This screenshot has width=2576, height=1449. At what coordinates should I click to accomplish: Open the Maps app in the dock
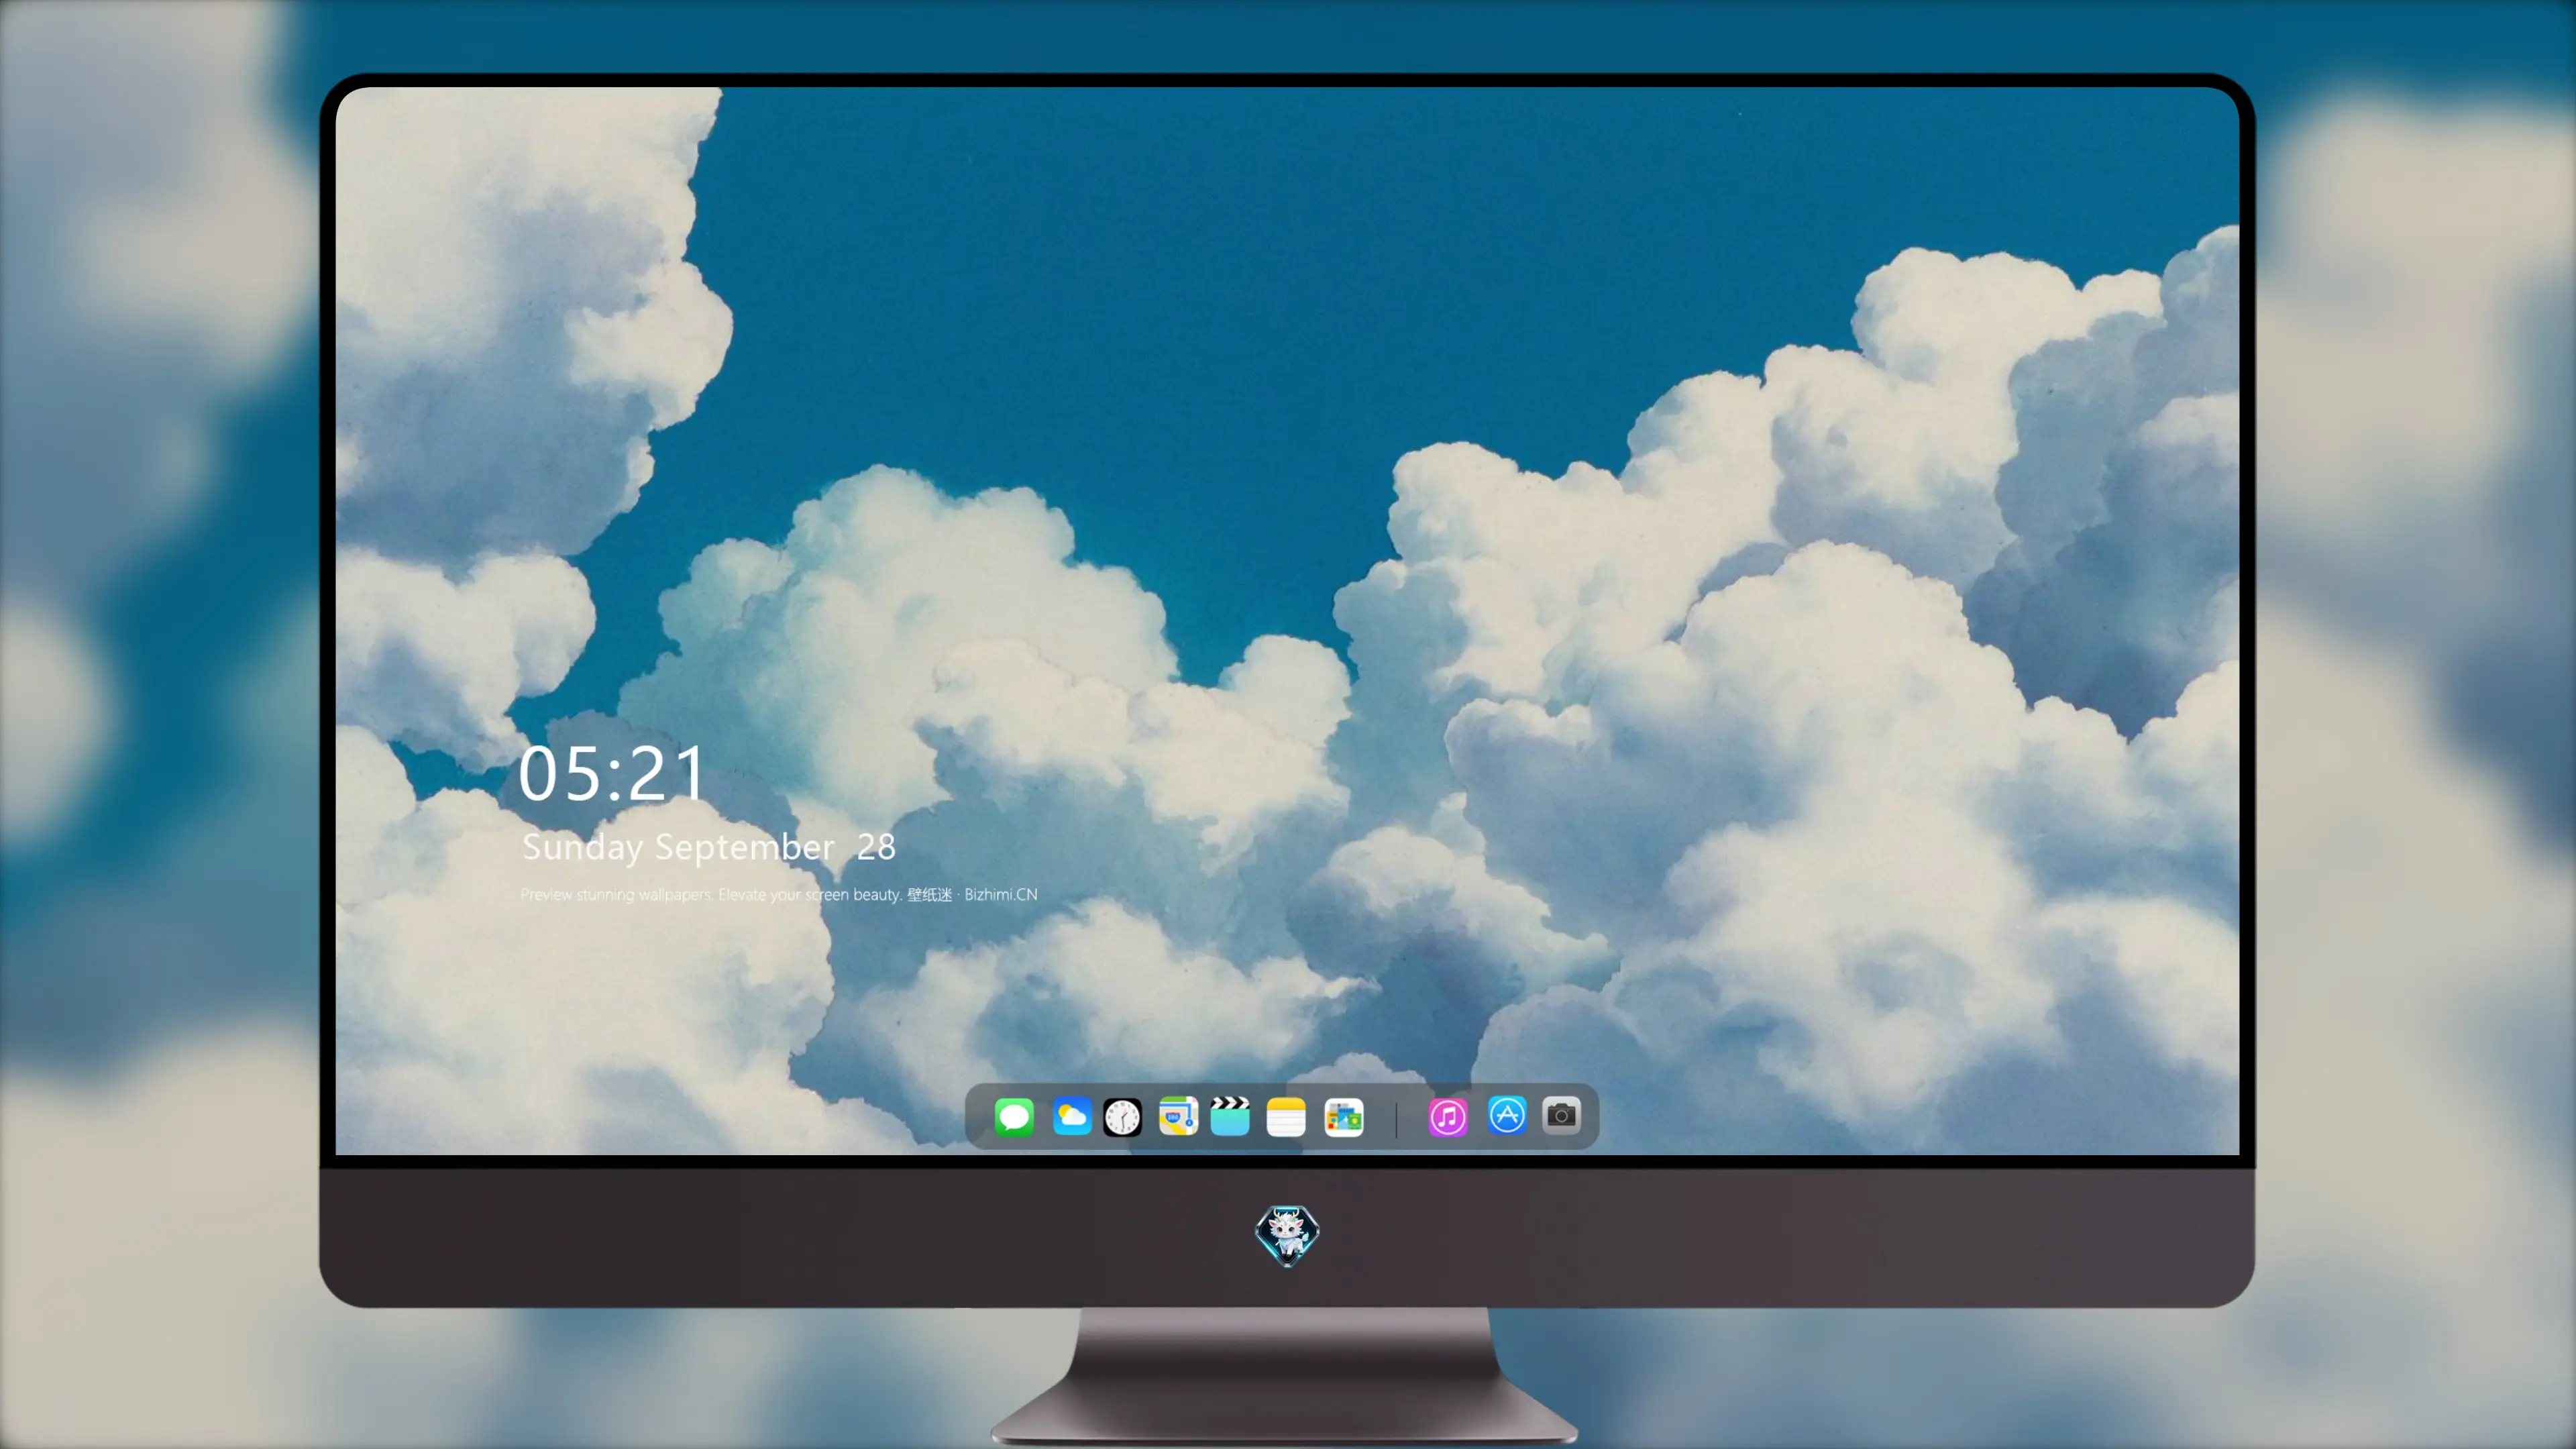(1178, 1116)
